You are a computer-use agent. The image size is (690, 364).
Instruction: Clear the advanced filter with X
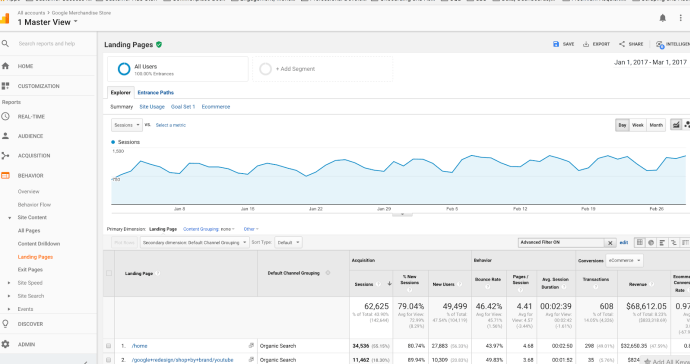point(610,243)
